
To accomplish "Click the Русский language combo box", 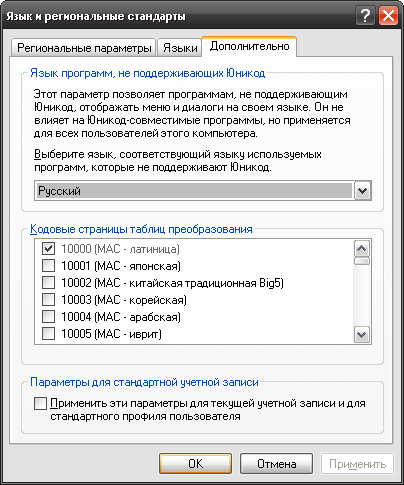I will [203, 191].
